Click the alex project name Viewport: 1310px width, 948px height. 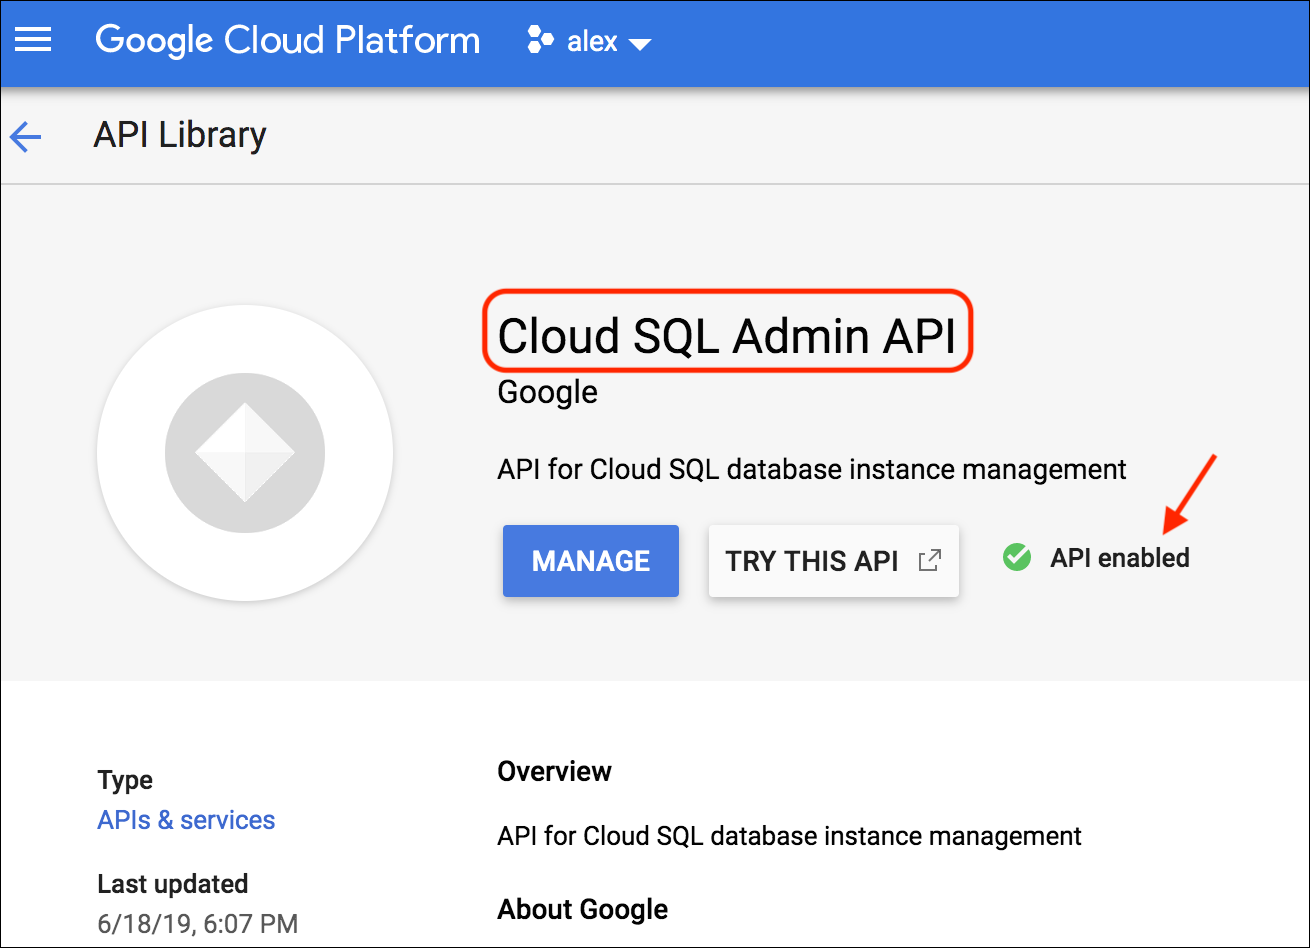[592, 42]
